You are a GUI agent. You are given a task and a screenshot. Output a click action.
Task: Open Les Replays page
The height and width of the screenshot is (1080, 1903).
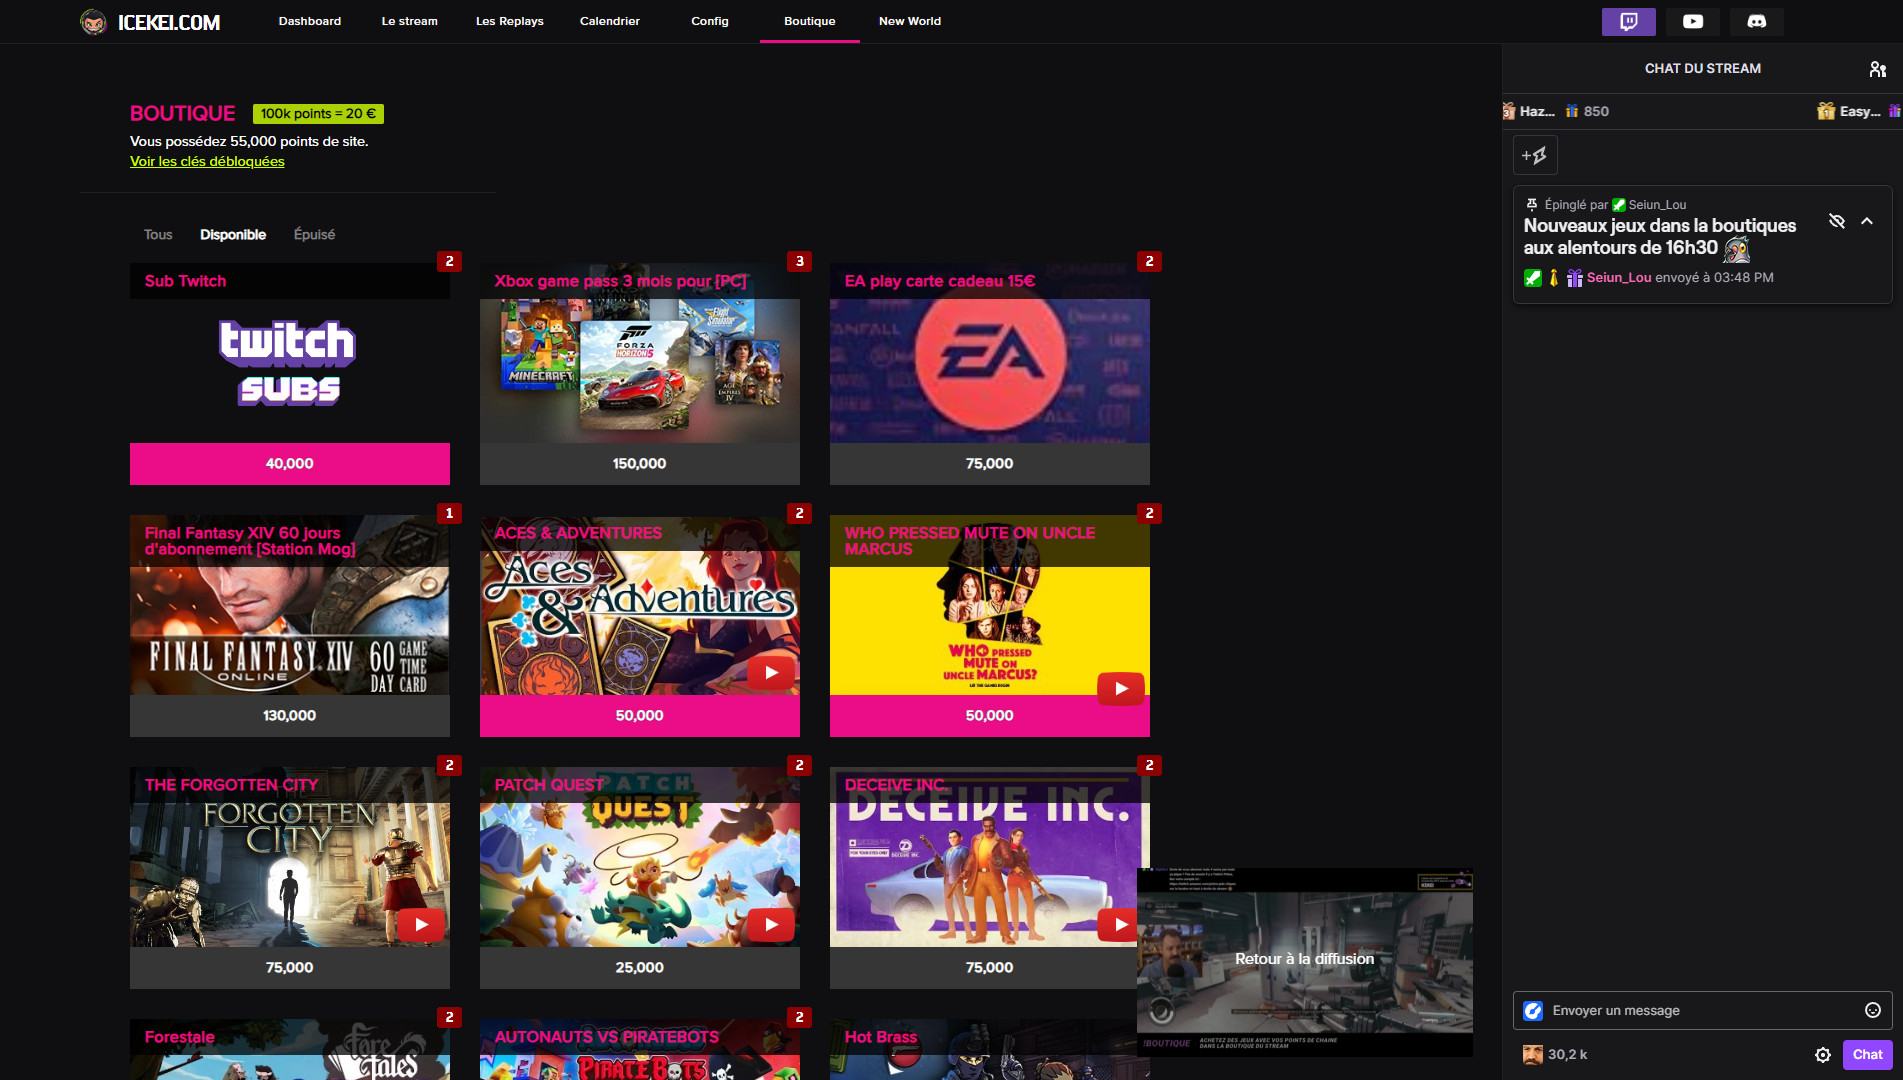pyautogui.click(x=510, y=21)
